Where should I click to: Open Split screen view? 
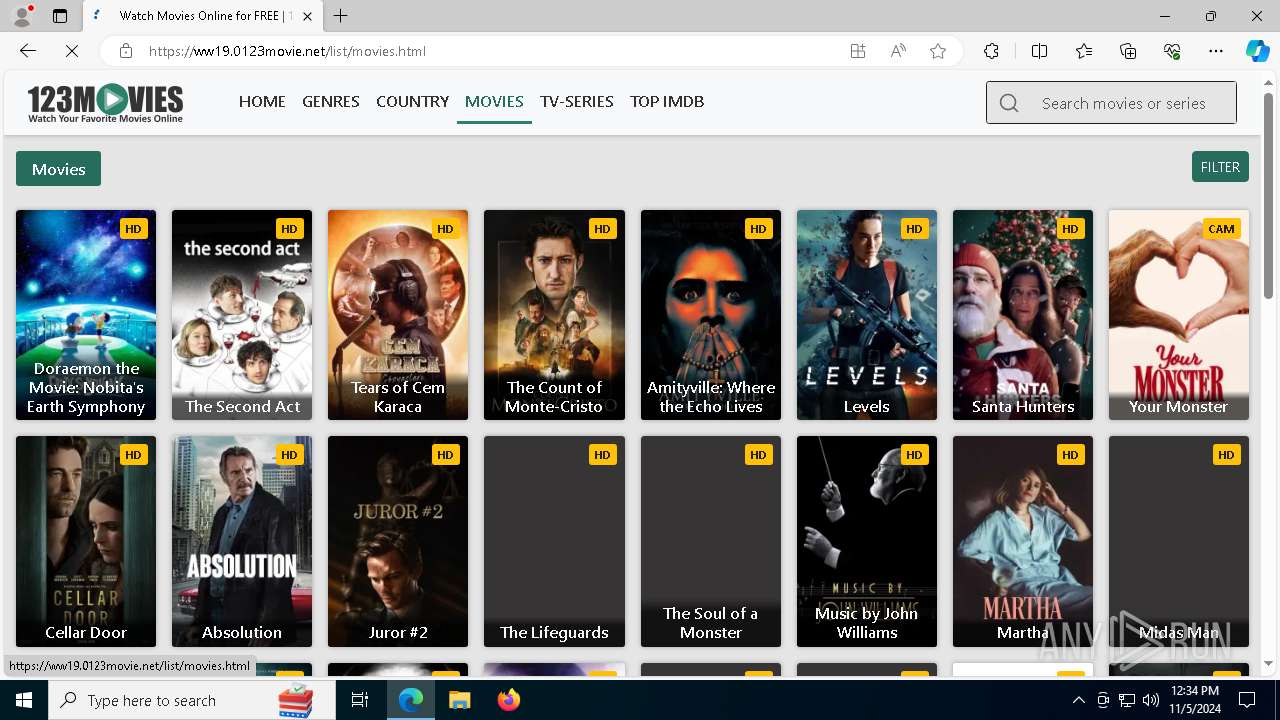pos(1039,51)
